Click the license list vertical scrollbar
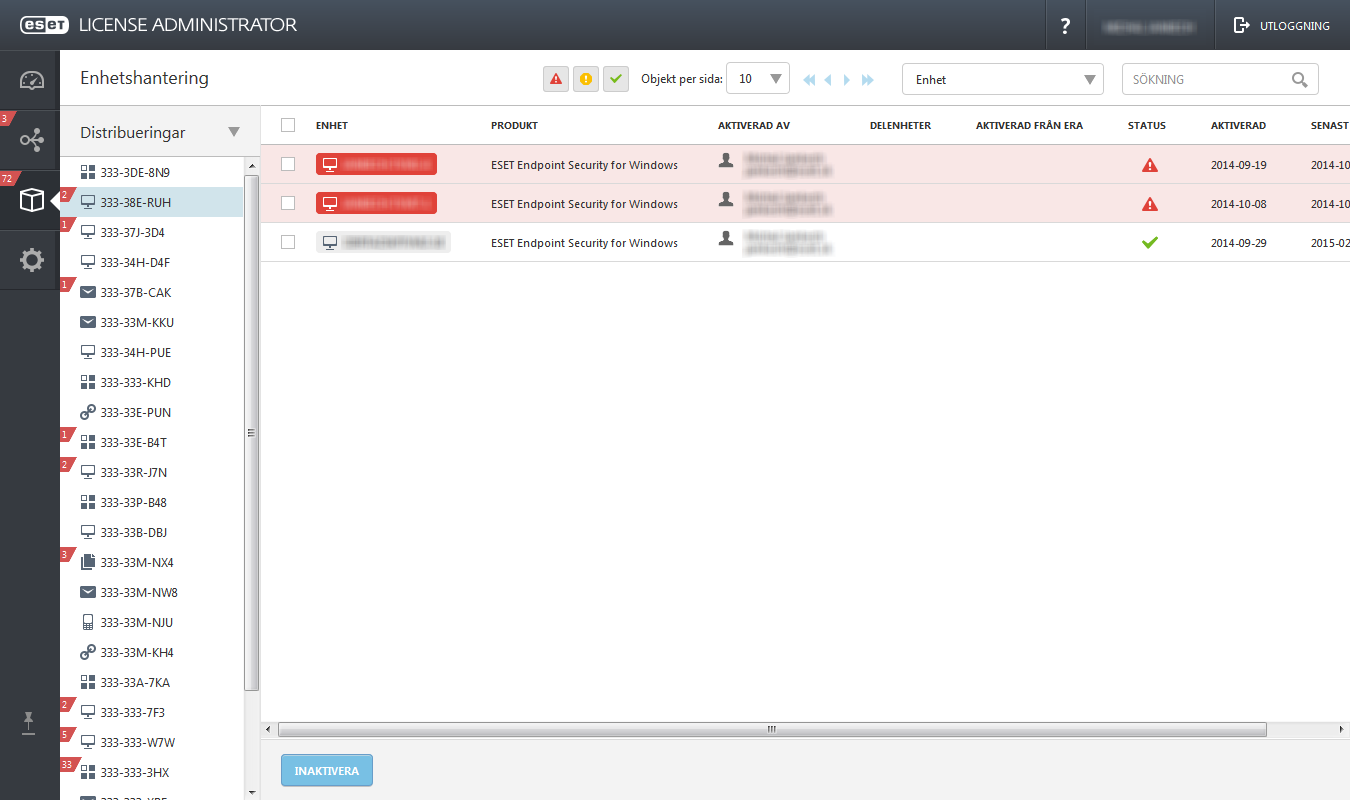The height and width of the screenshot is (800, 1350). click(x=251, y=433)
